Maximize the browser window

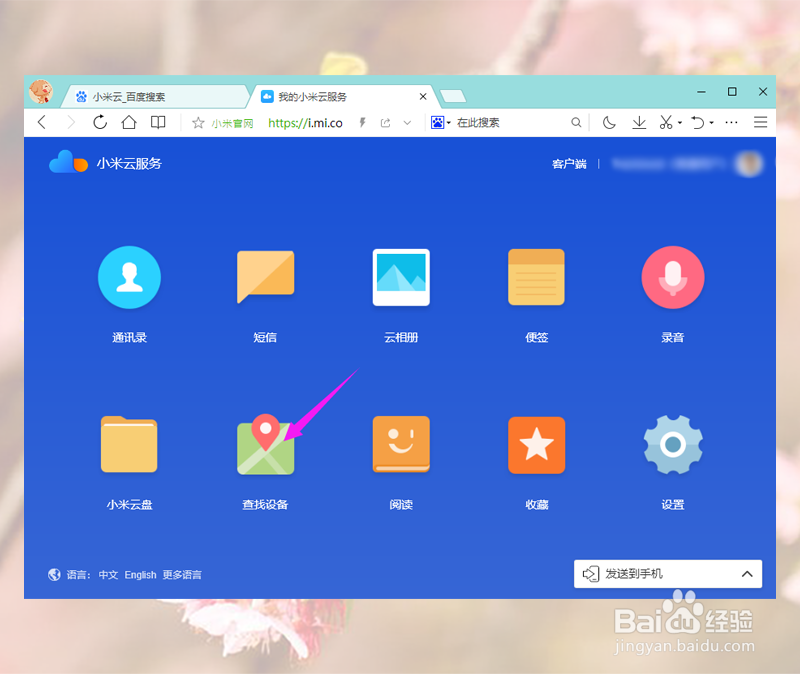point(732,92)
